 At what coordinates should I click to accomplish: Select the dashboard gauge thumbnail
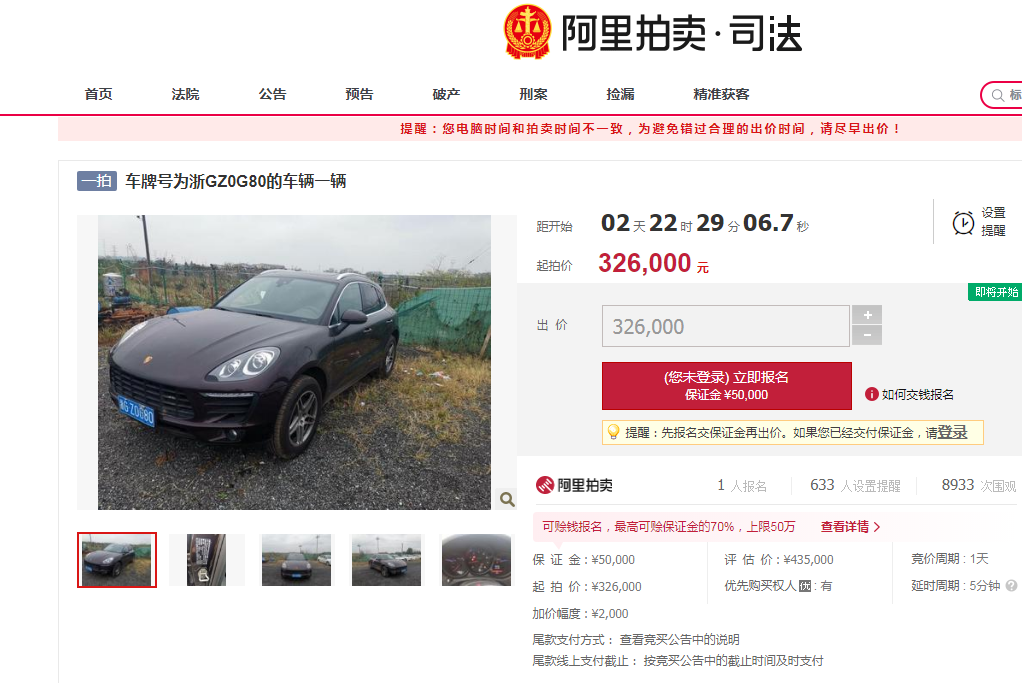[x=476, y=560]
